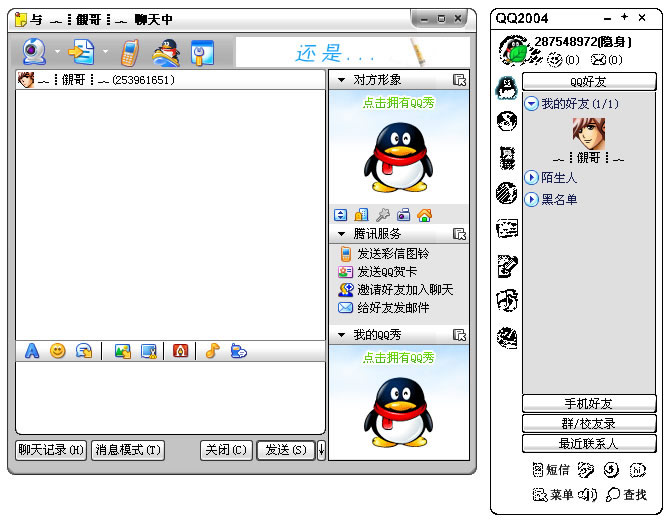The width and height of the screenshot is (671, 521).
Task: Click the blue up-down arrows icon under avatar
Action: point(341,215)
